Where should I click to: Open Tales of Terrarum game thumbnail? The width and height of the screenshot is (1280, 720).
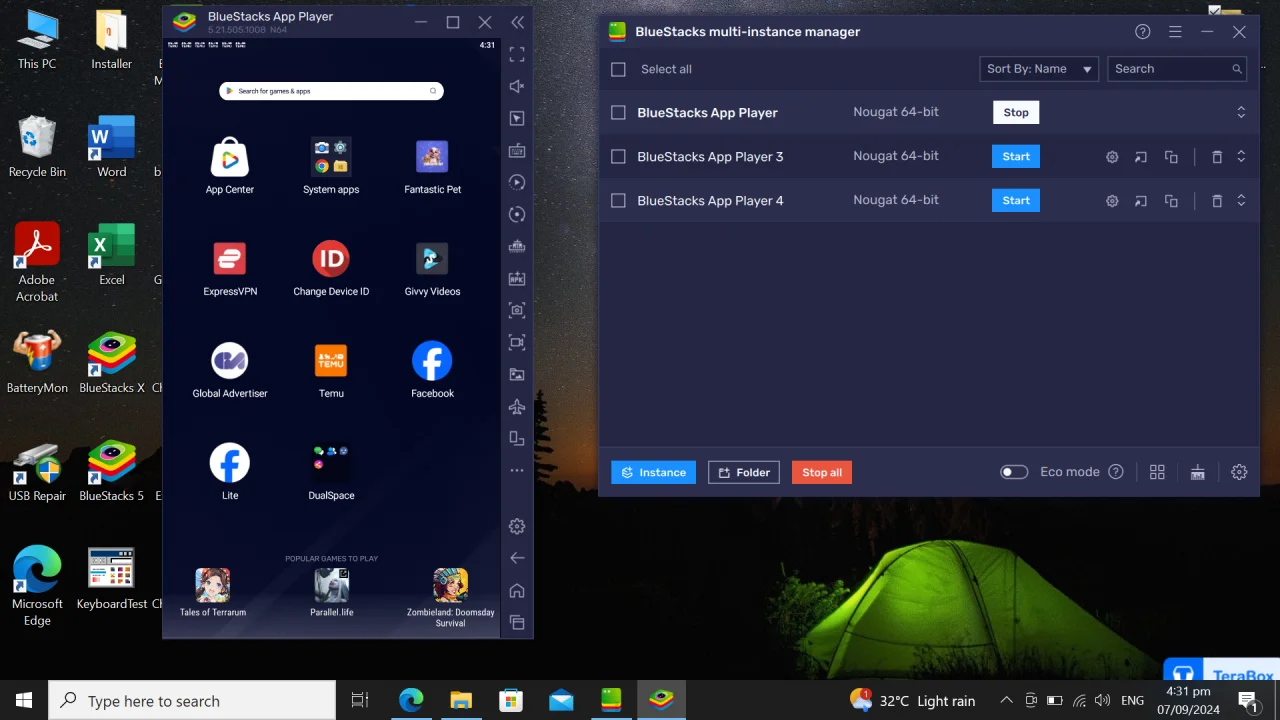(212, 585)
